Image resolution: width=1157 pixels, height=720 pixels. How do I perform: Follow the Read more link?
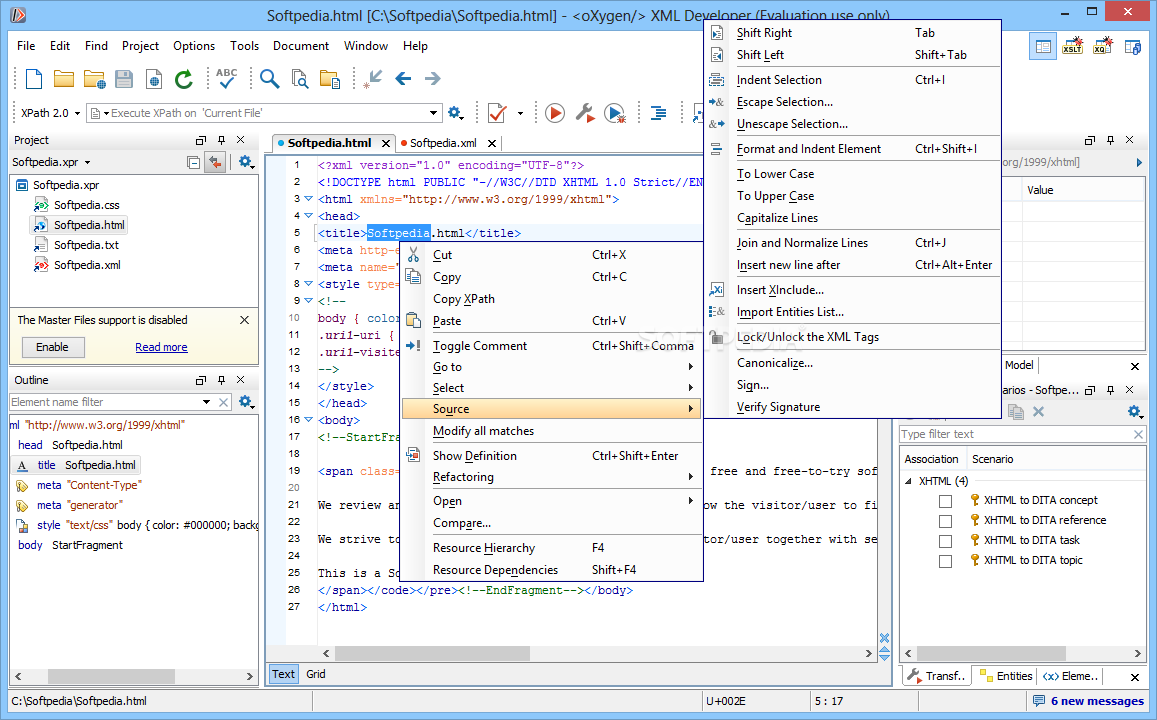pos(162,347)
